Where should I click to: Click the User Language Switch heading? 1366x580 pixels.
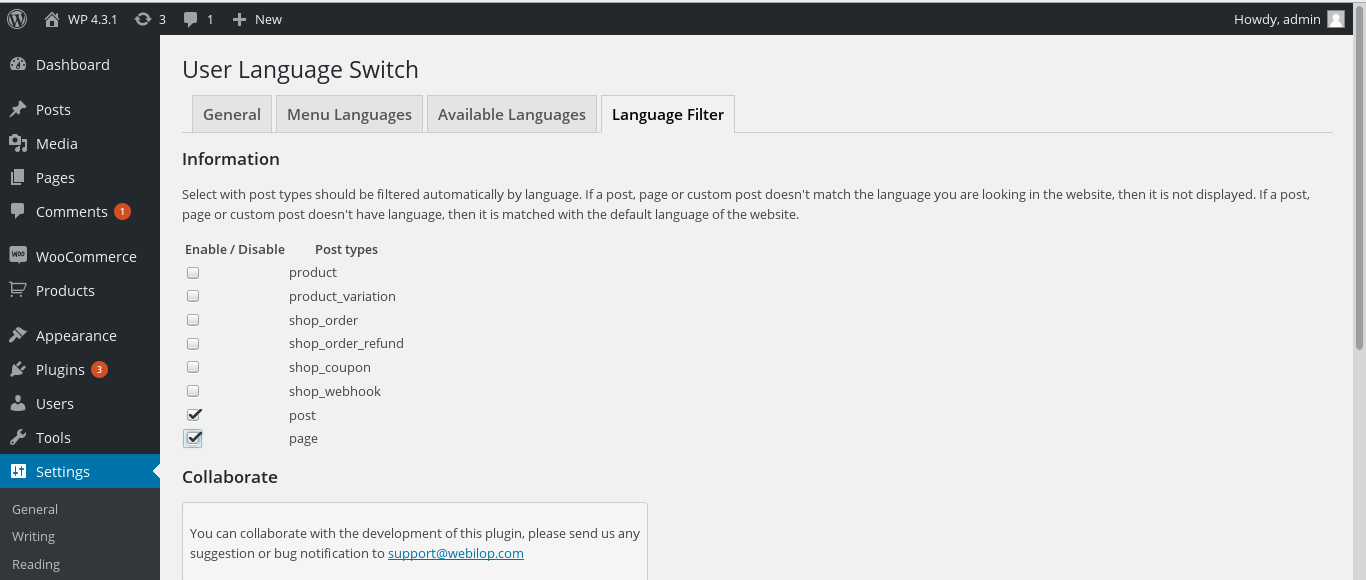coord(300,70)
